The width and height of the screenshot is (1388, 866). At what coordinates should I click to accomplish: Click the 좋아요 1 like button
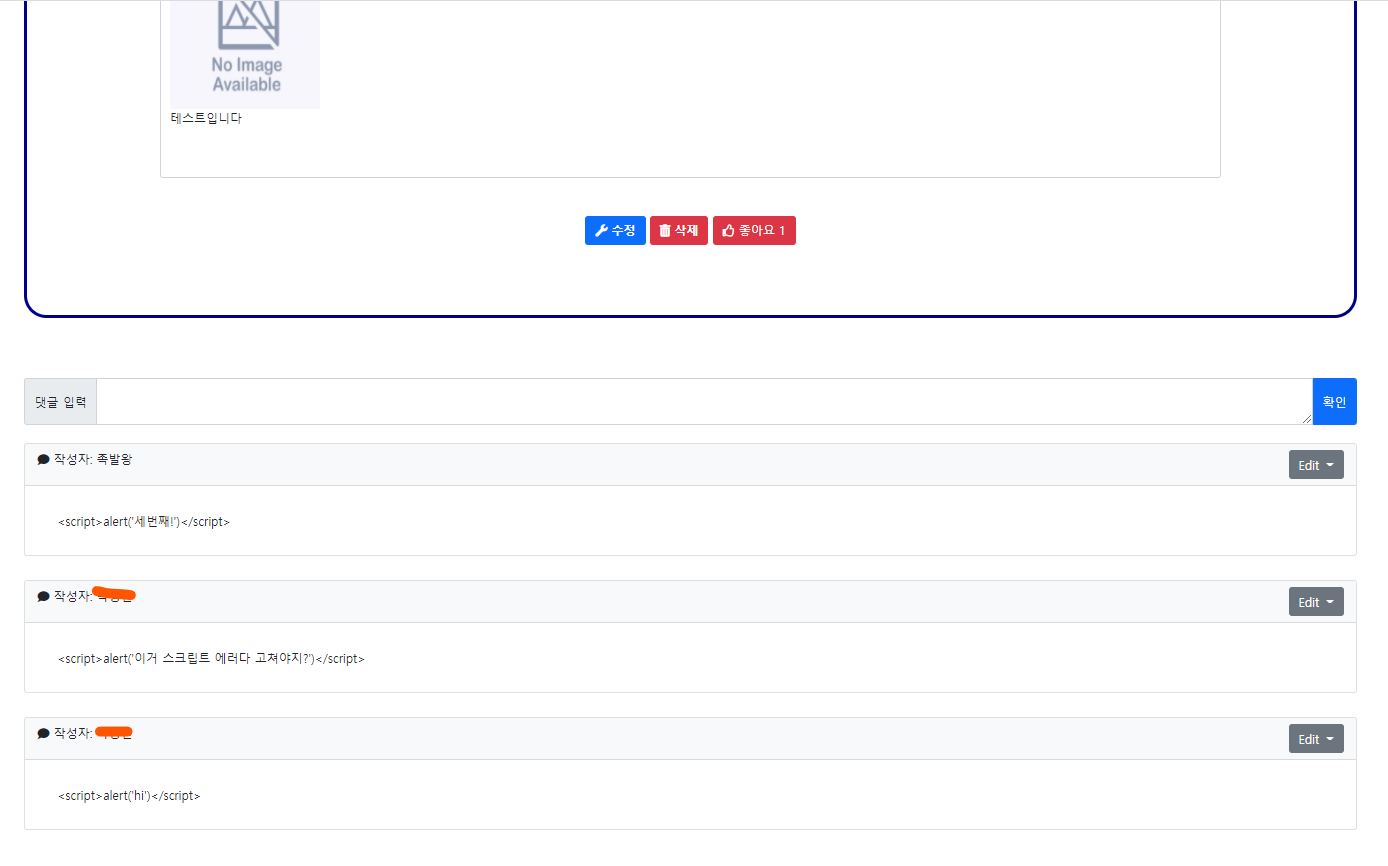pos(754,231)
